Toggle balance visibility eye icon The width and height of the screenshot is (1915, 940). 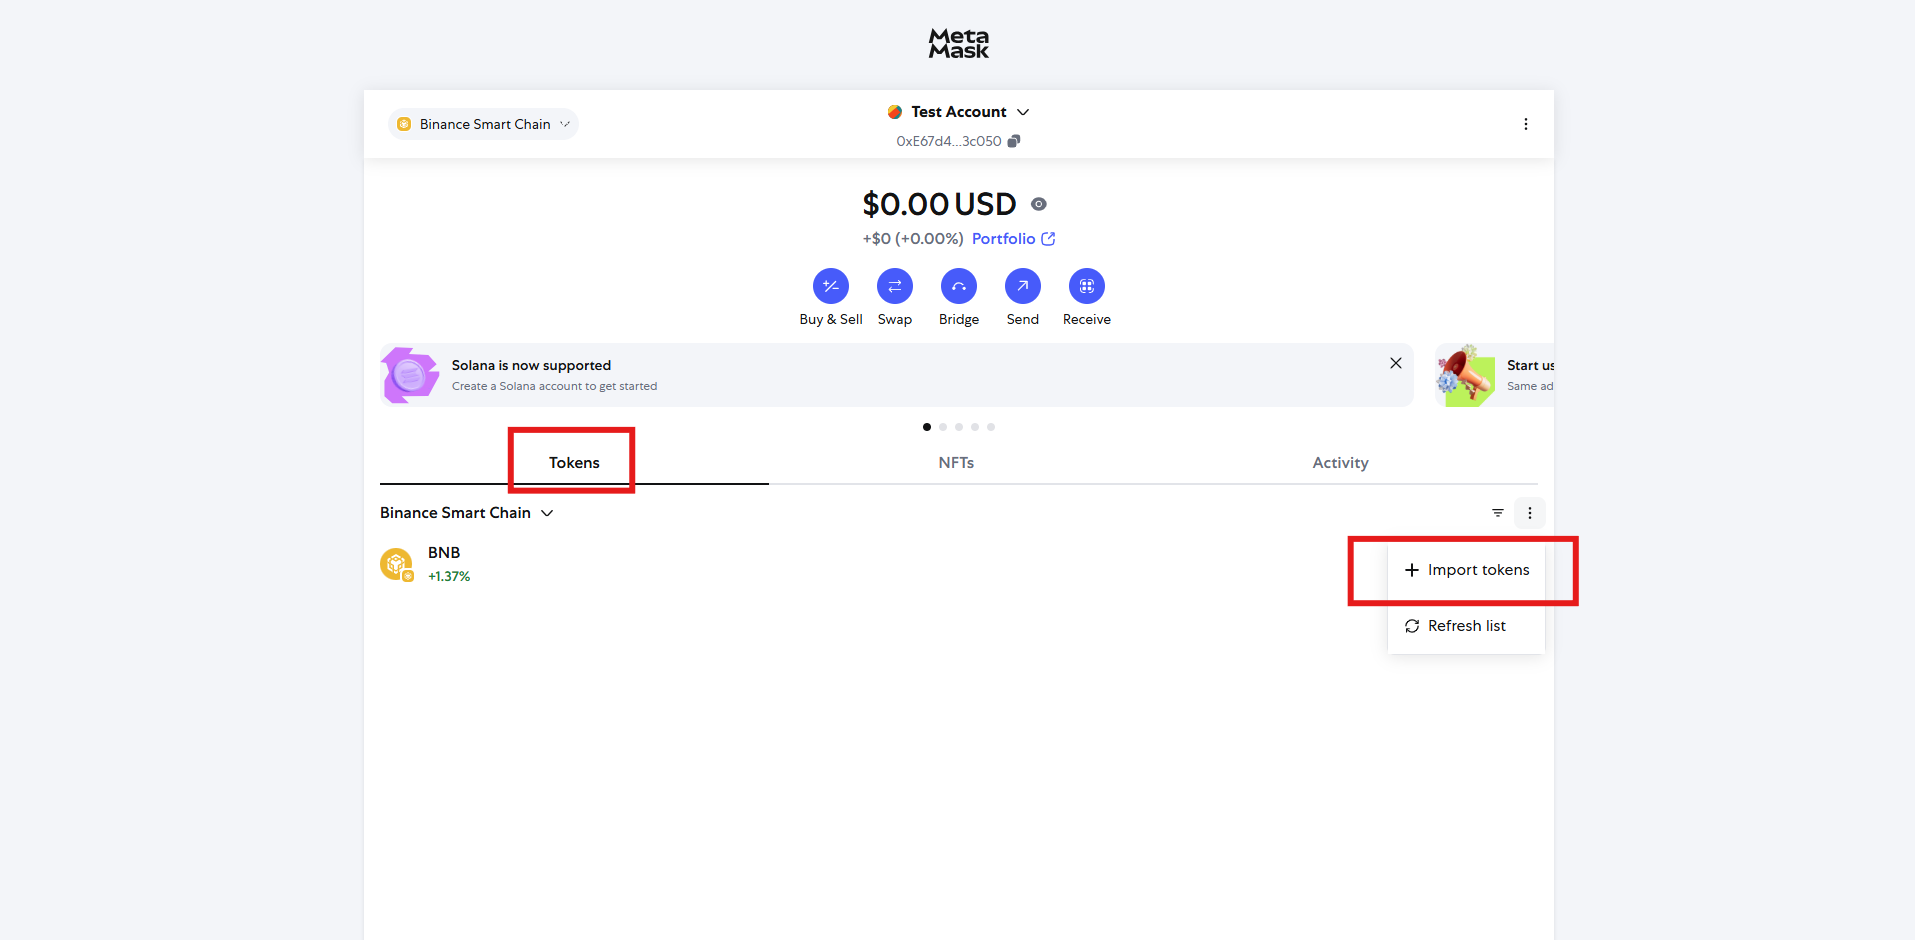[1039, 204]
